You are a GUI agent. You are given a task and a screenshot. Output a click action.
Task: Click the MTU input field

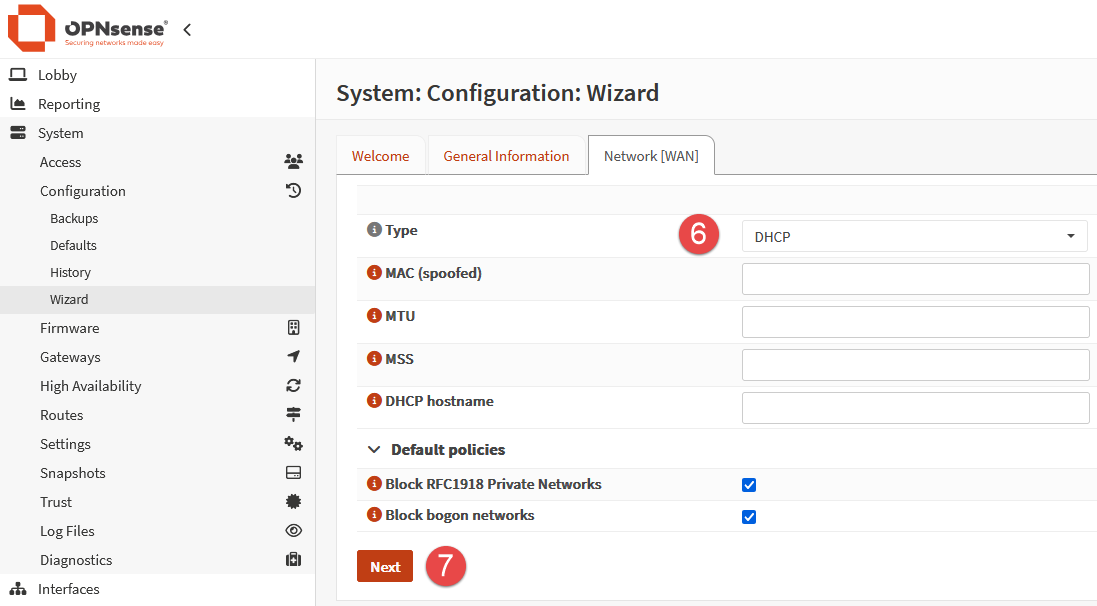[x=915, y=322]
